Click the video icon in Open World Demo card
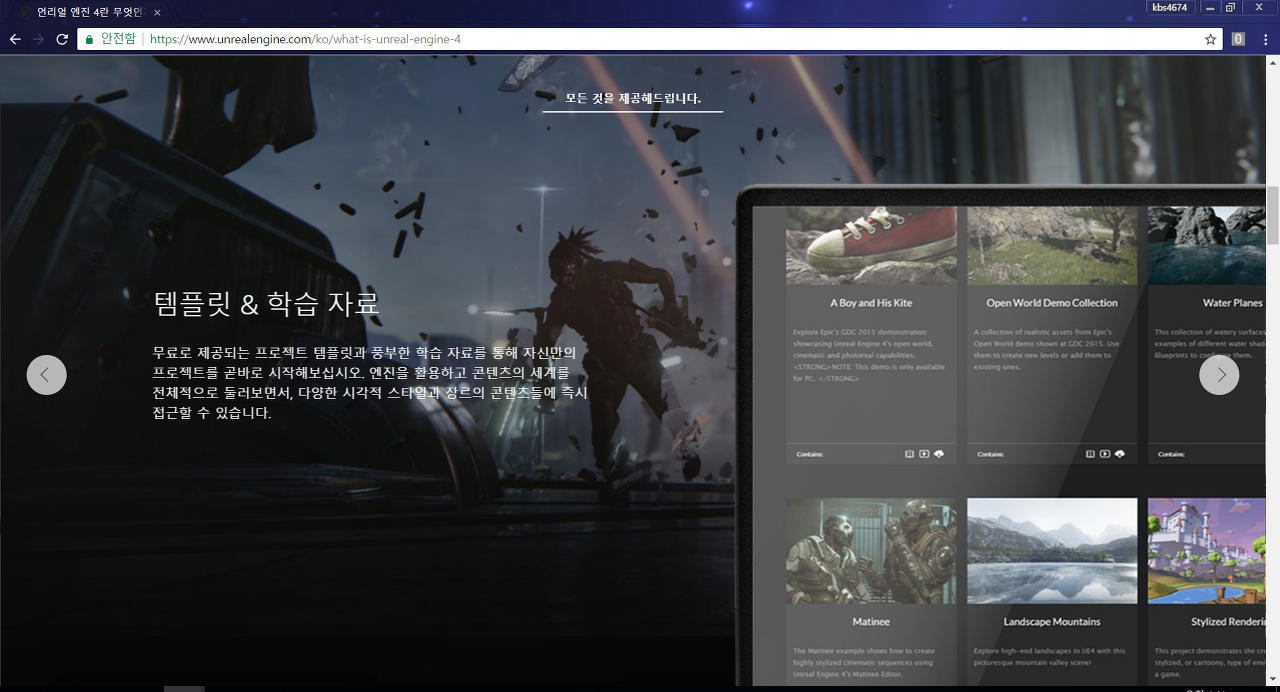 pyautogui.click(x=1105, y=454)
